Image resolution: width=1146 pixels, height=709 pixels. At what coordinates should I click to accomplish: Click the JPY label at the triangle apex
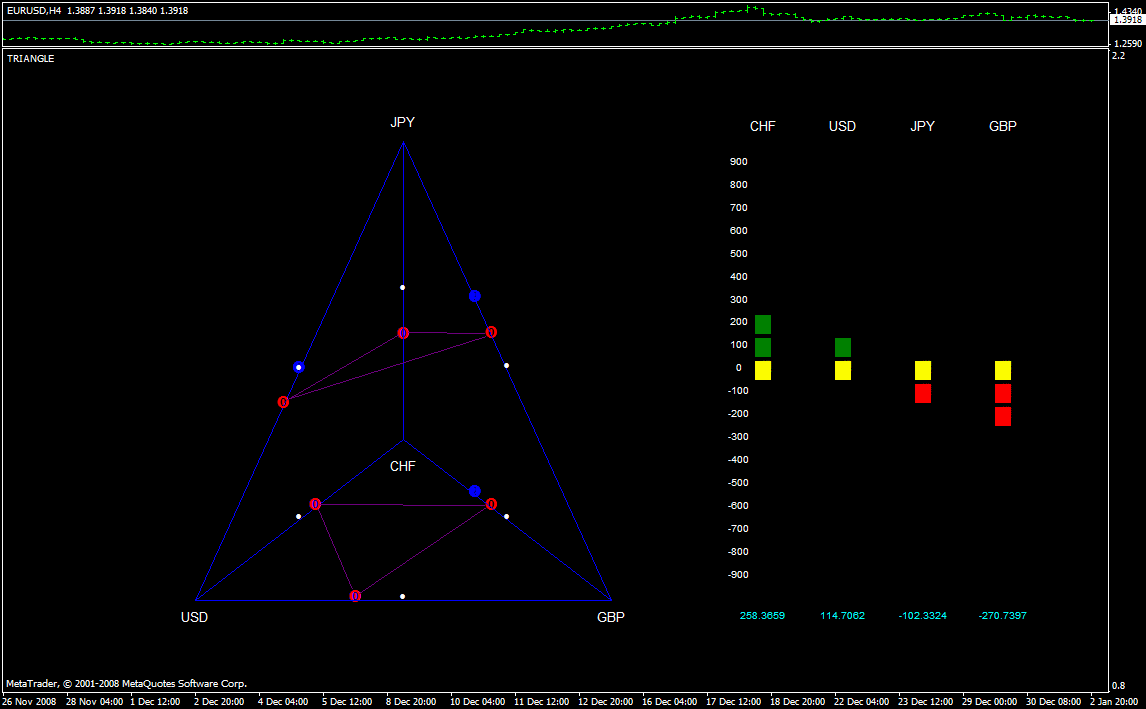[403, 123]
